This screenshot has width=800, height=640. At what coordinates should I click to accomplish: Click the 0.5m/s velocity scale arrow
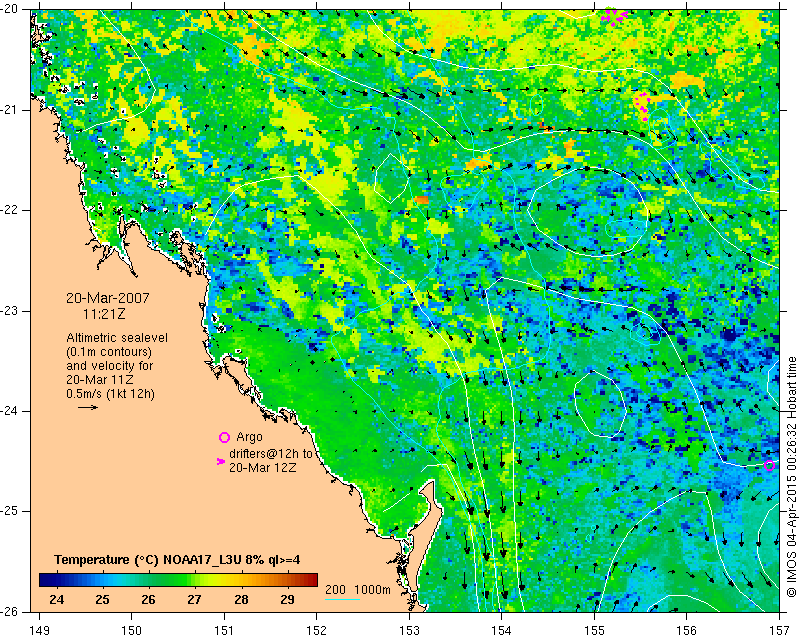point(88,407)
